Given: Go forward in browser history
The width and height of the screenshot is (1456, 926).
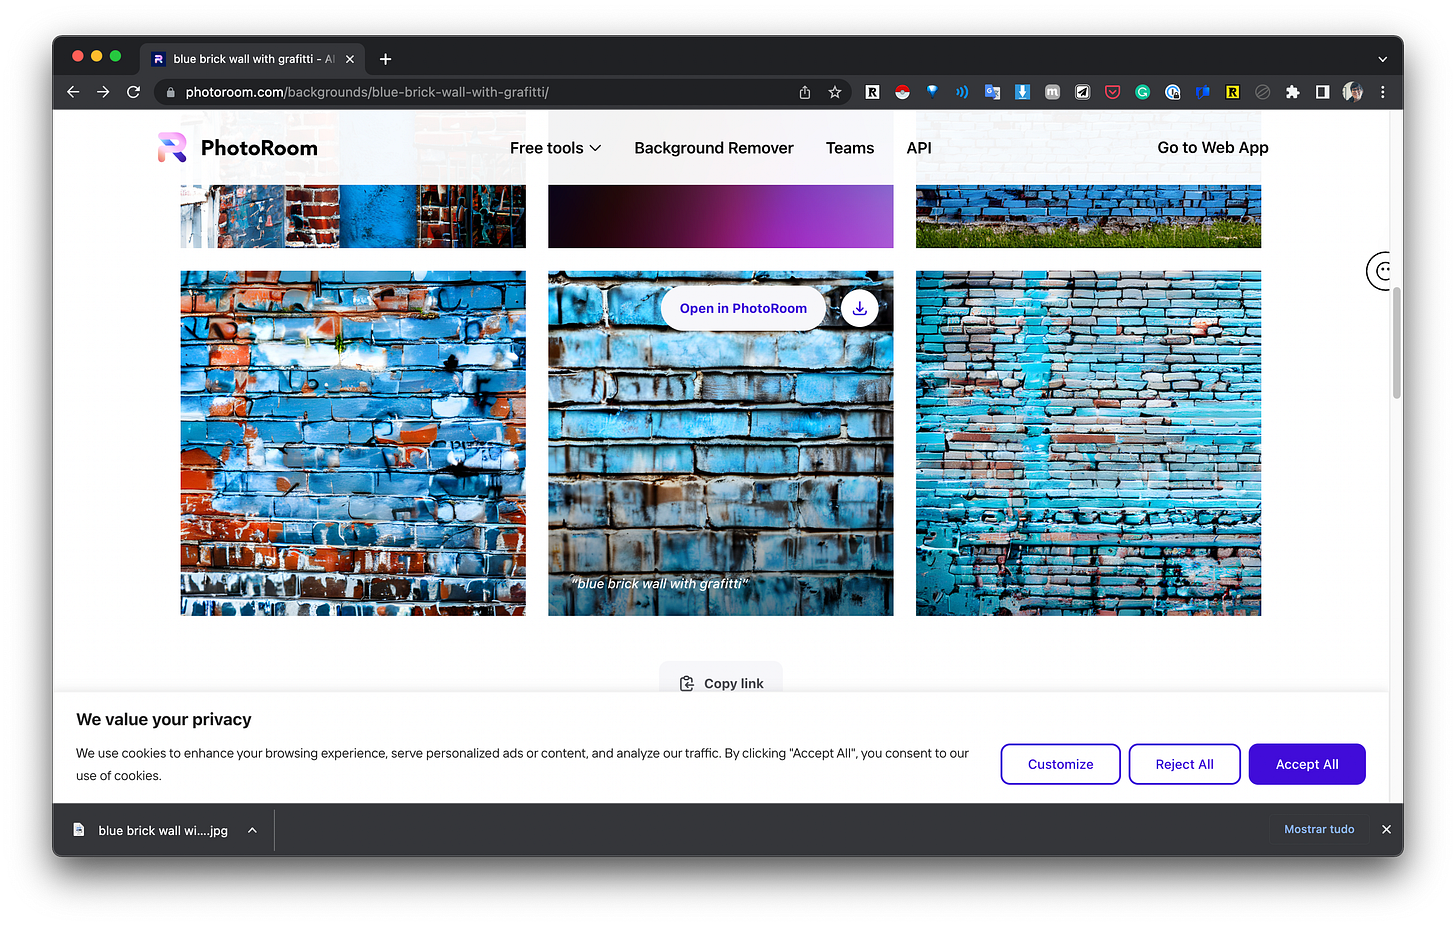Looking at the screenshot, I should [x=103, y=92].
